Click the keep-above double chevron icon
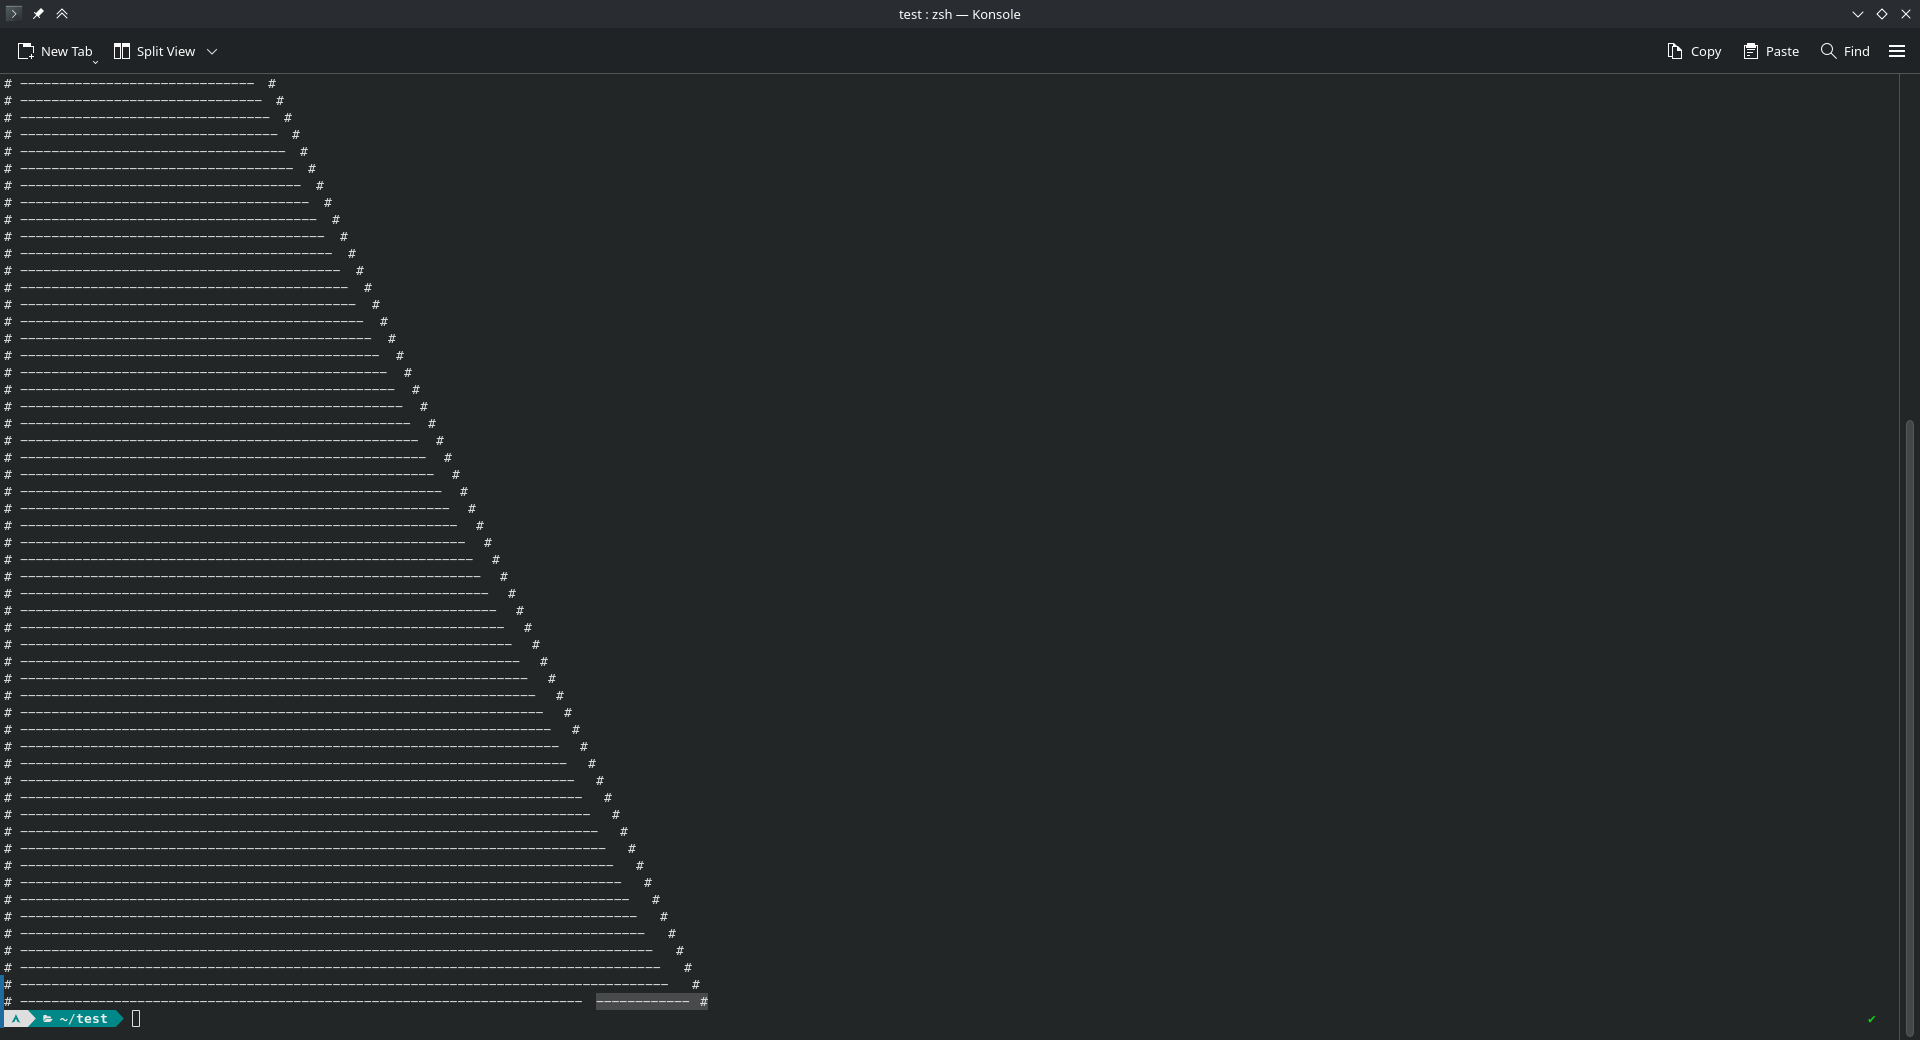This screenshot has height=1040, width=1920. (62, 14)
